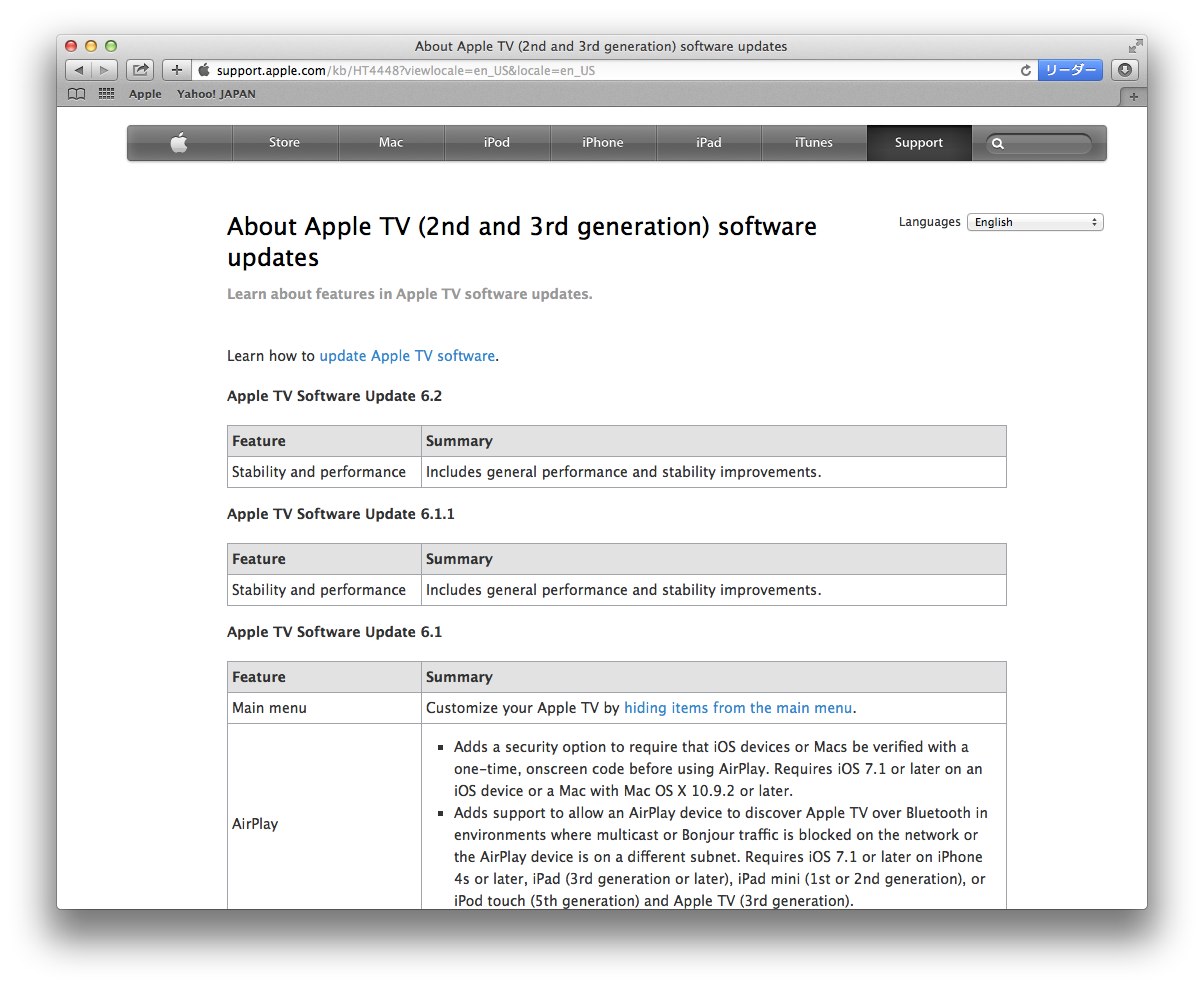Open Yahoo! JAPAN bookmark

pos(216,94)
